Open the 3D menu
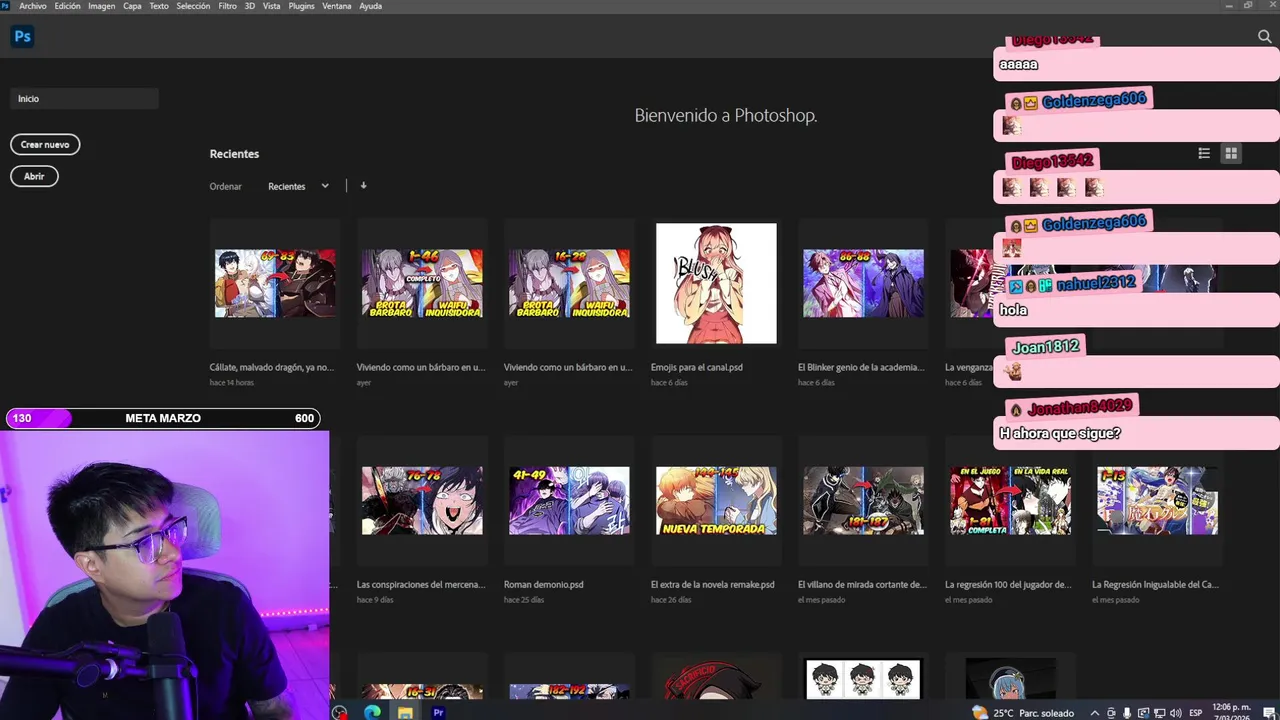1280x720 pixels. point(250,6)
